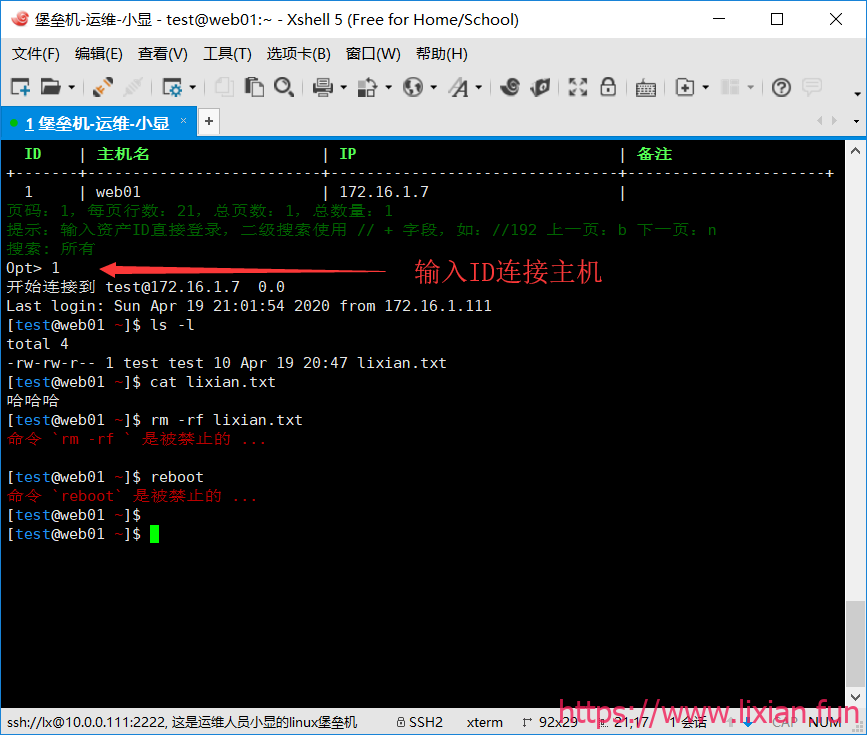Expand the Font dropdown arrow

[x=479, y=87]
